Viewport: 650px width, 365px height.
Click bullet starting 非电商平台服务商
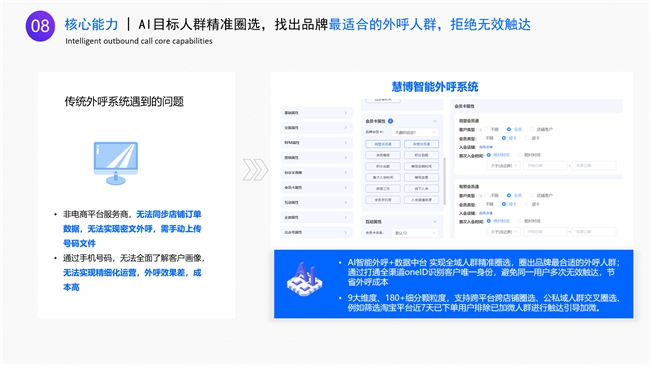coord(132,229)
